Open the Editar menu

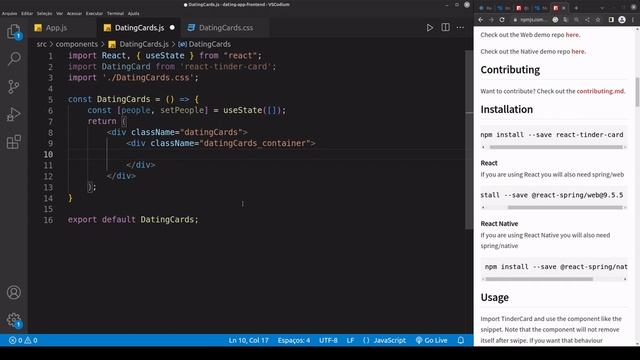(x=27, y=13)
